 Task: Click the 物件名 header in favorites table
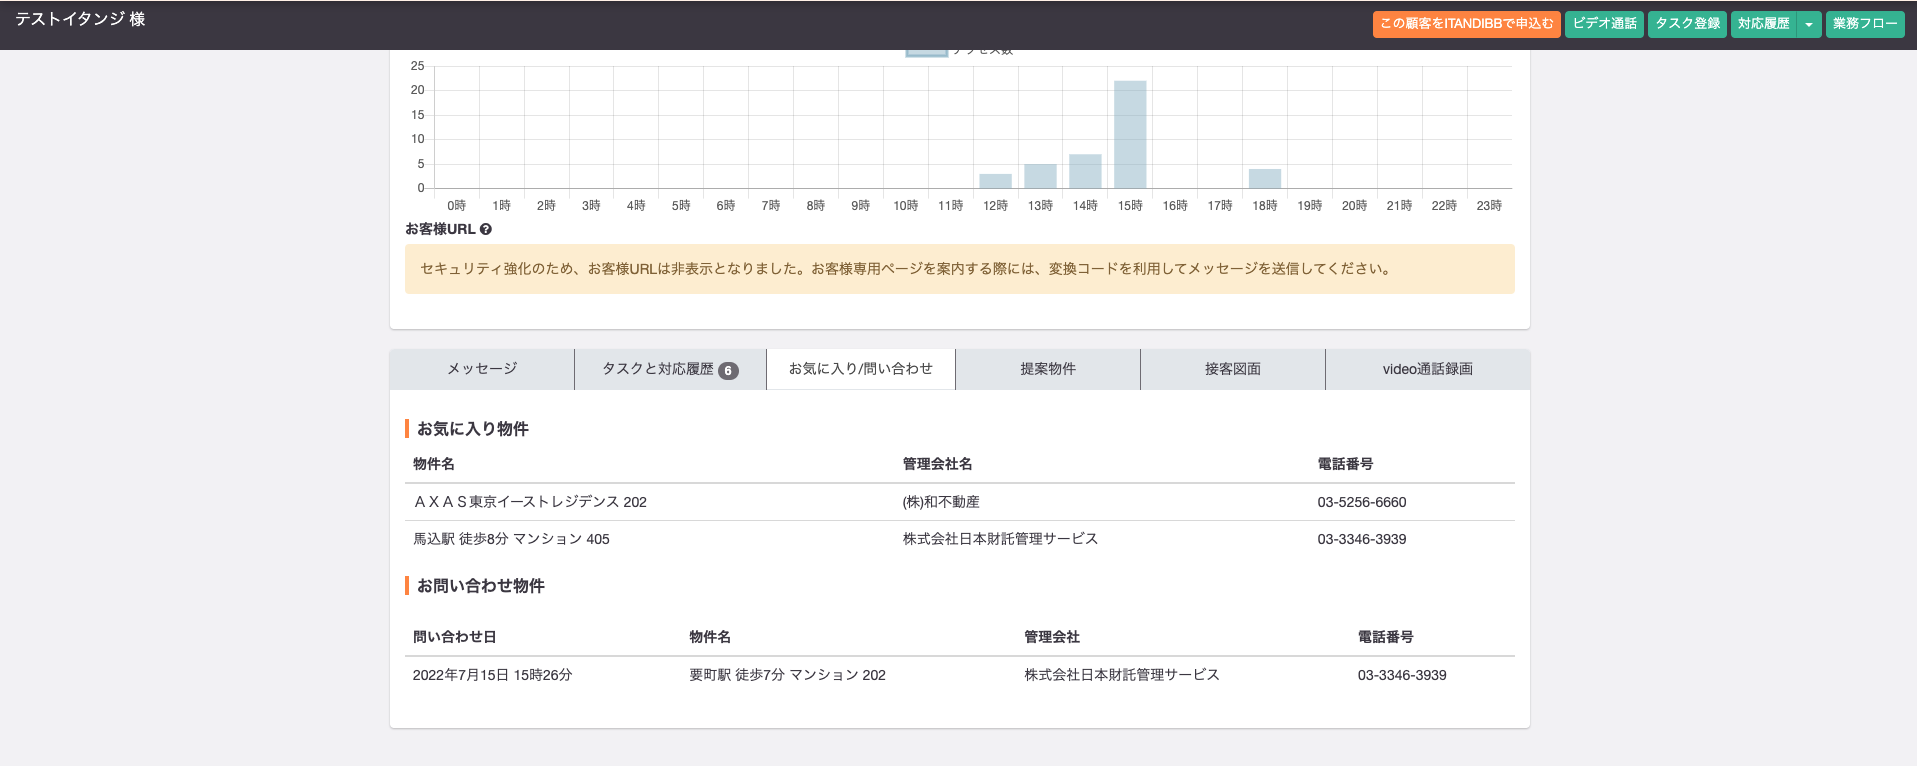tap(434, 464)
